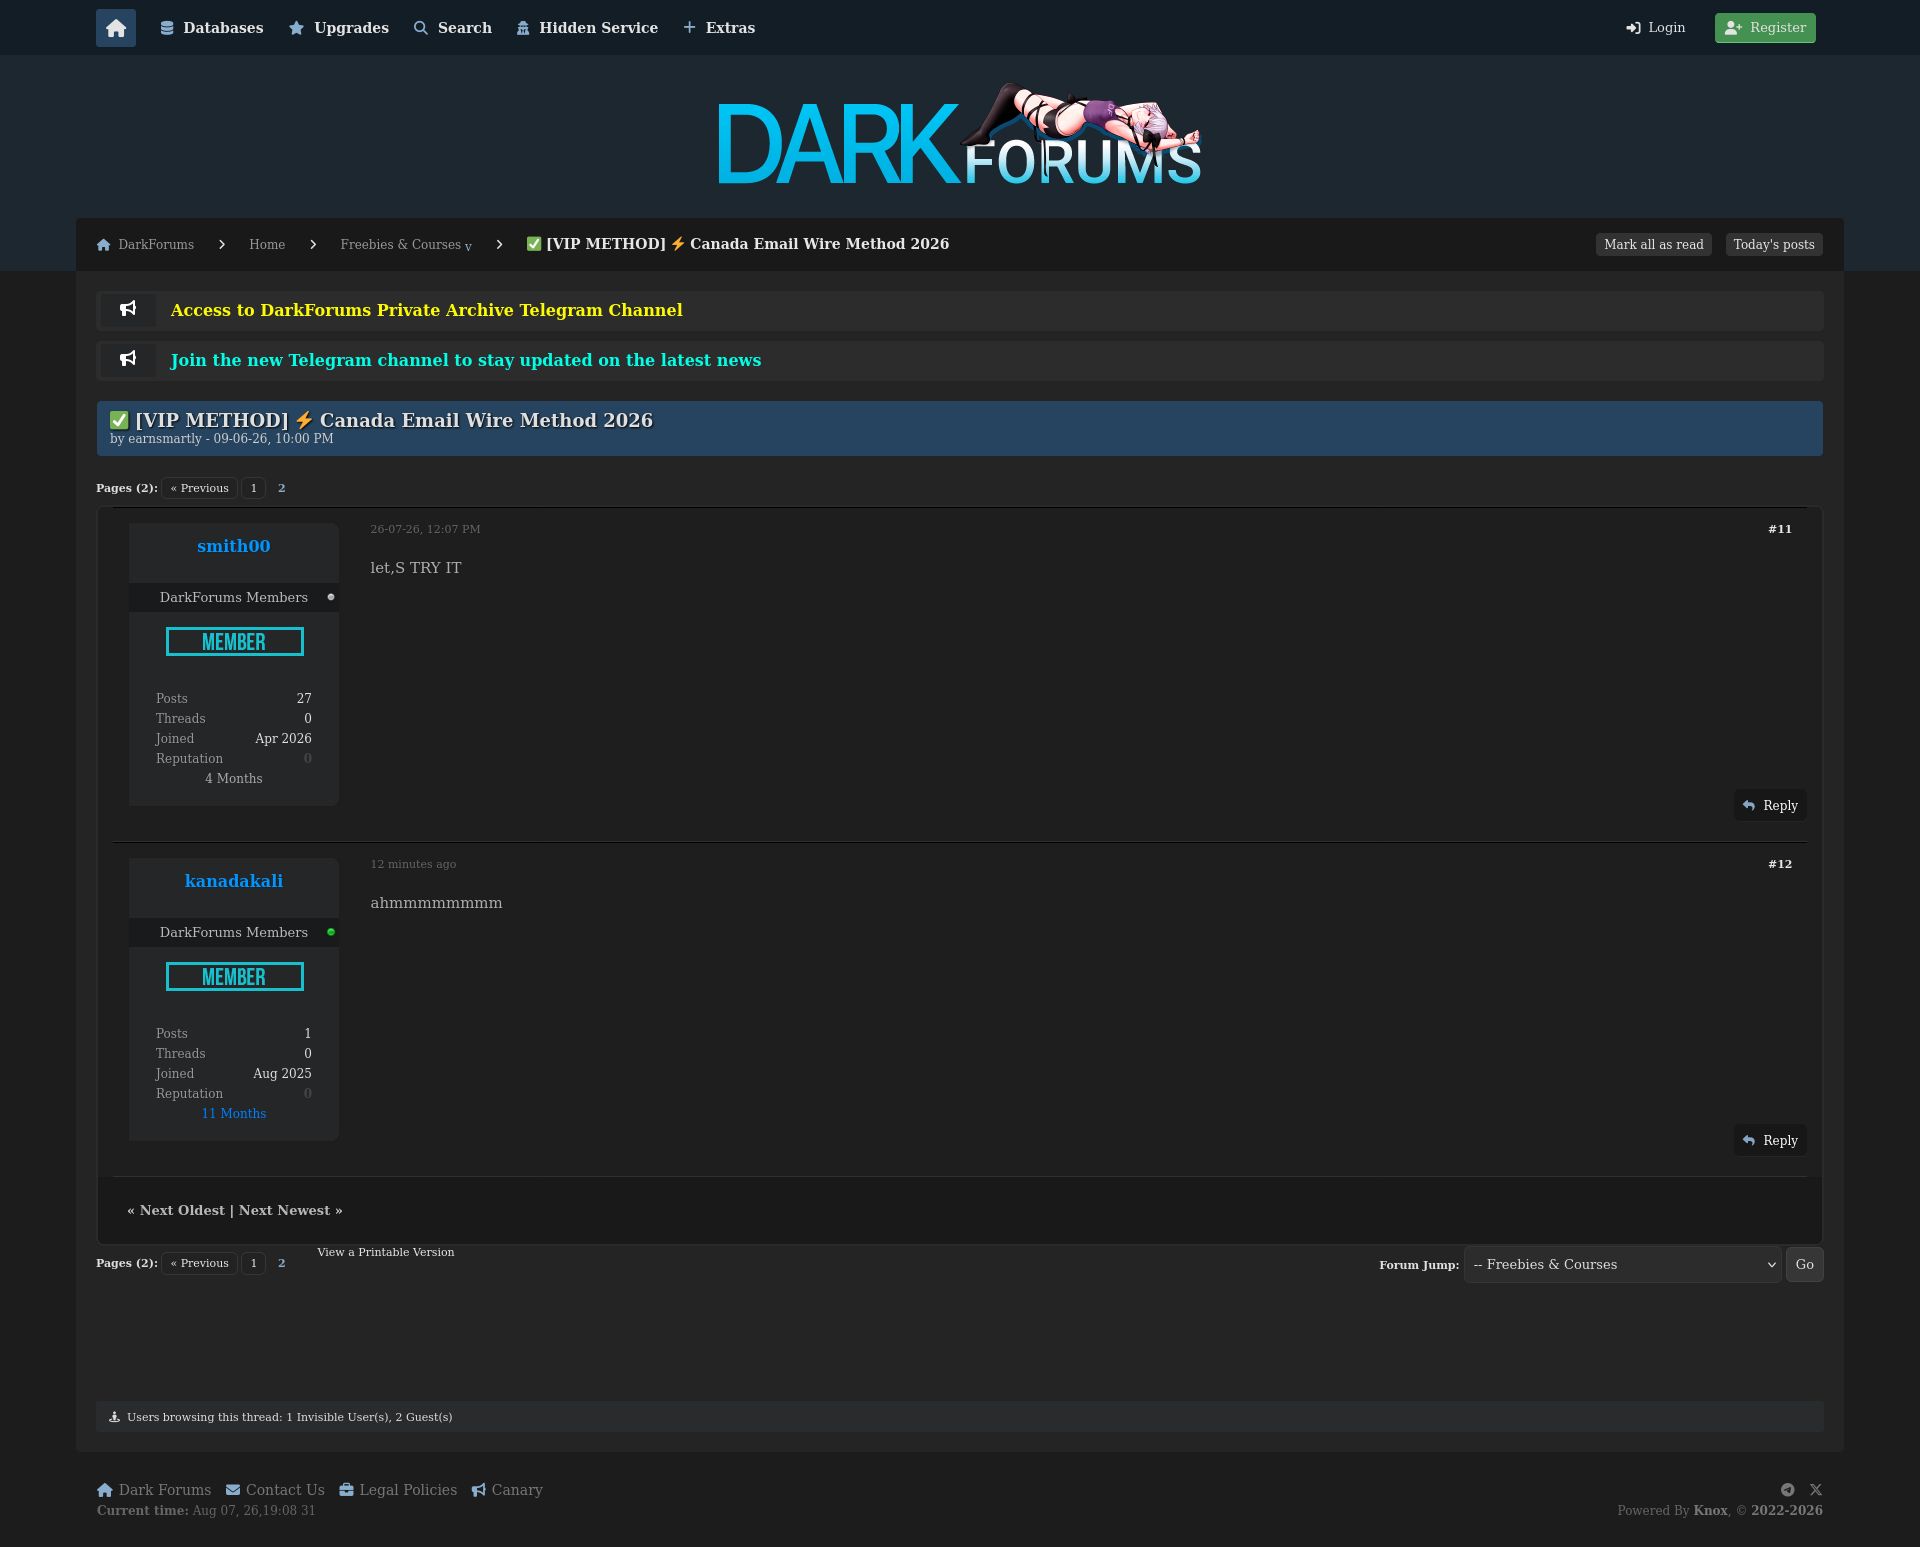1920x1547 pixels.
Task: Open the Databases menu
Action: [x=212, y=28]
